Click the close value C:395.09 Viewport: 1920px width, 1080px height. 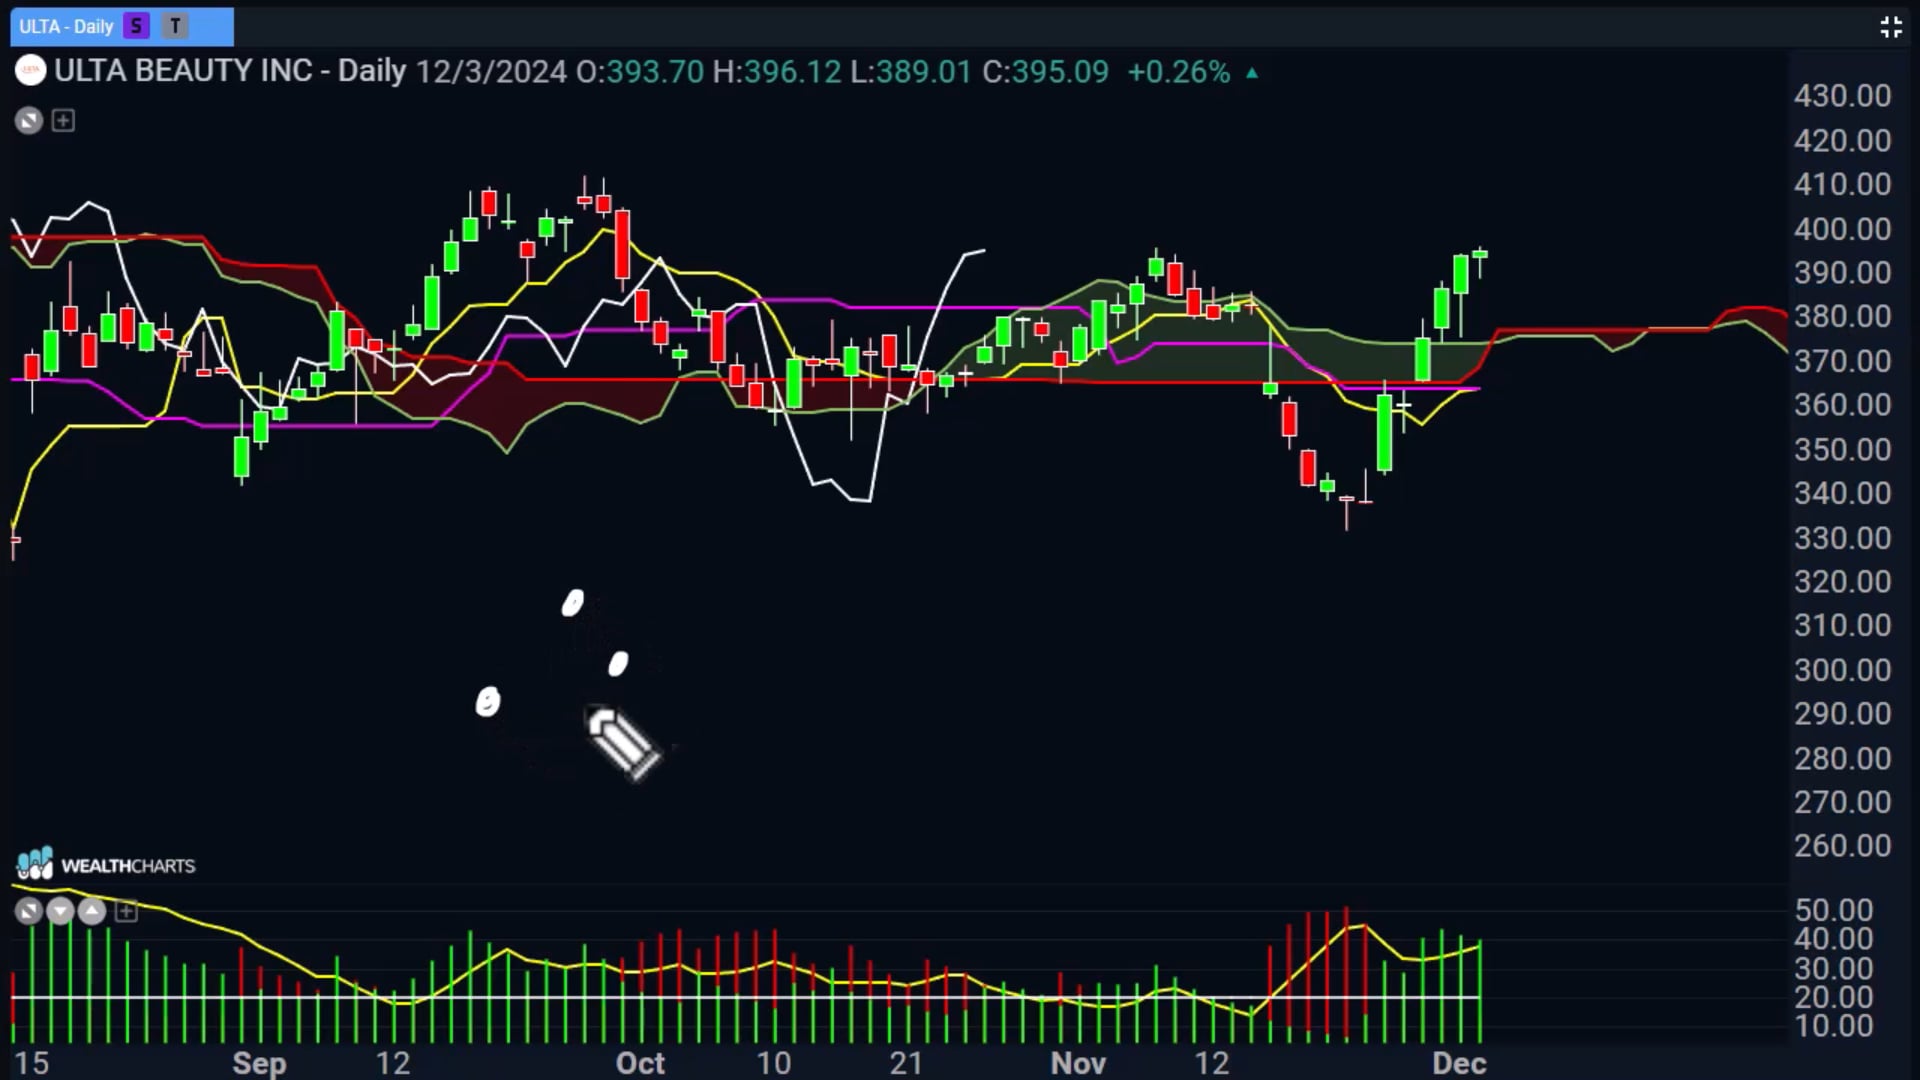tap(1045, 72)
